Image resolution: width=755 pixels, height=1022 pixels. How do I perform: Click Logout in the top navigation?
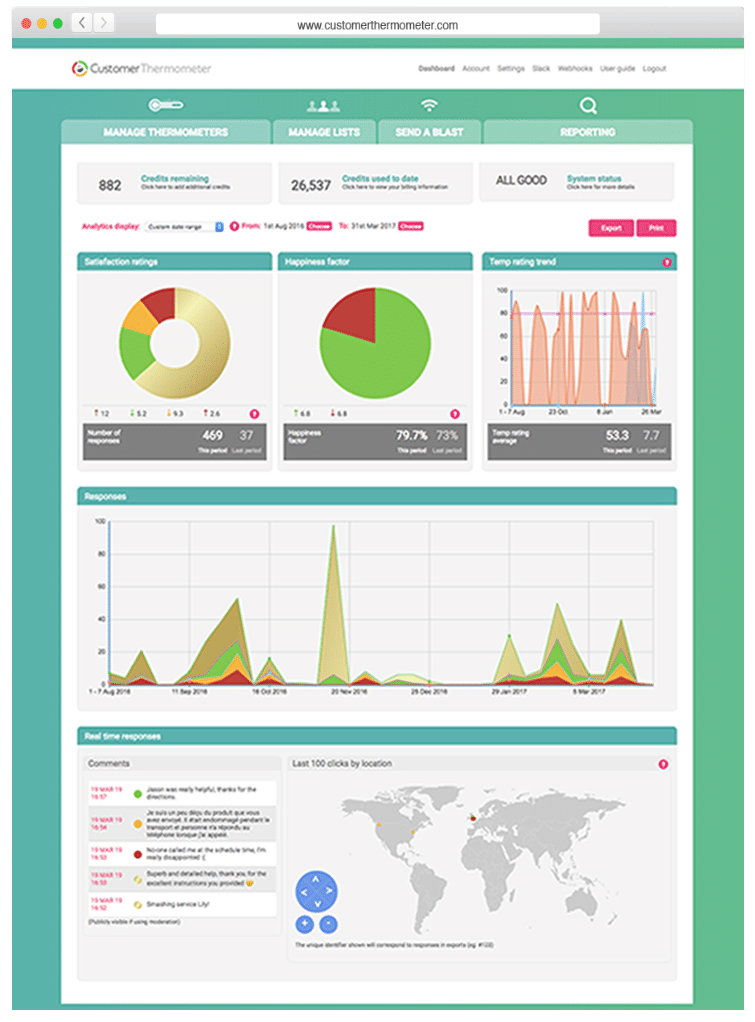[x=654, y=68]
